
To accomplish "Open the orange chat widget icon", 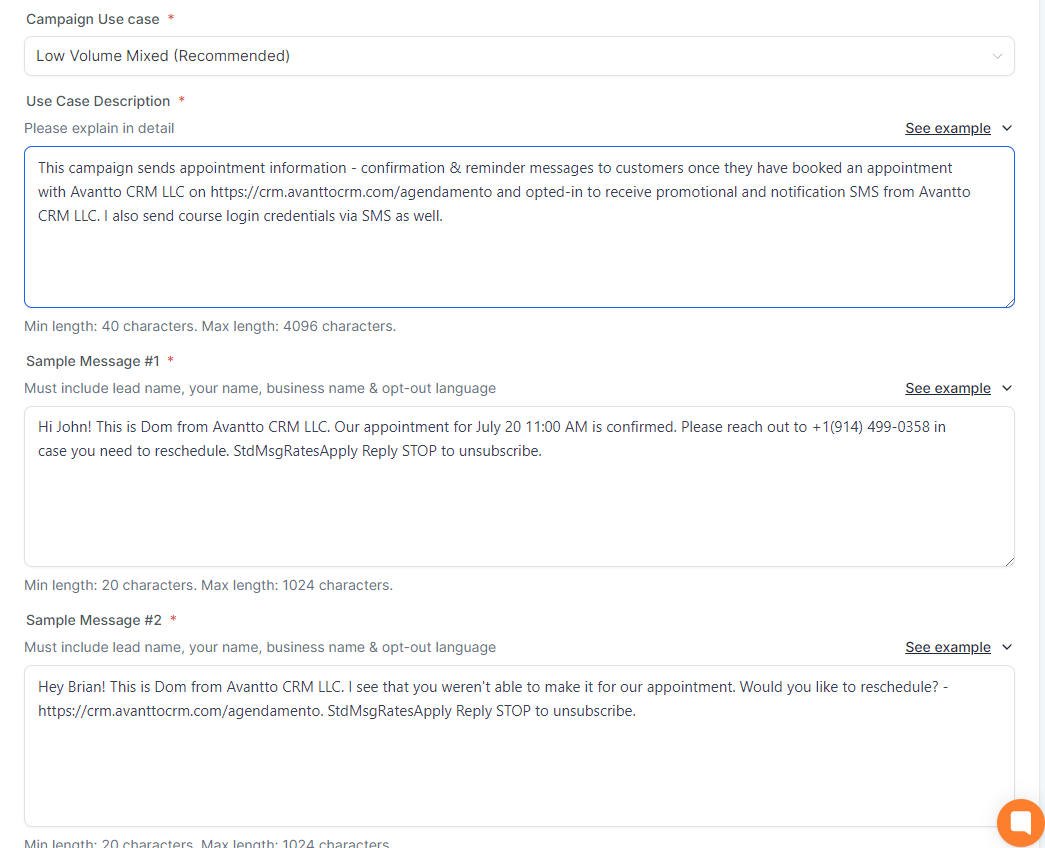I will 1020,822.
